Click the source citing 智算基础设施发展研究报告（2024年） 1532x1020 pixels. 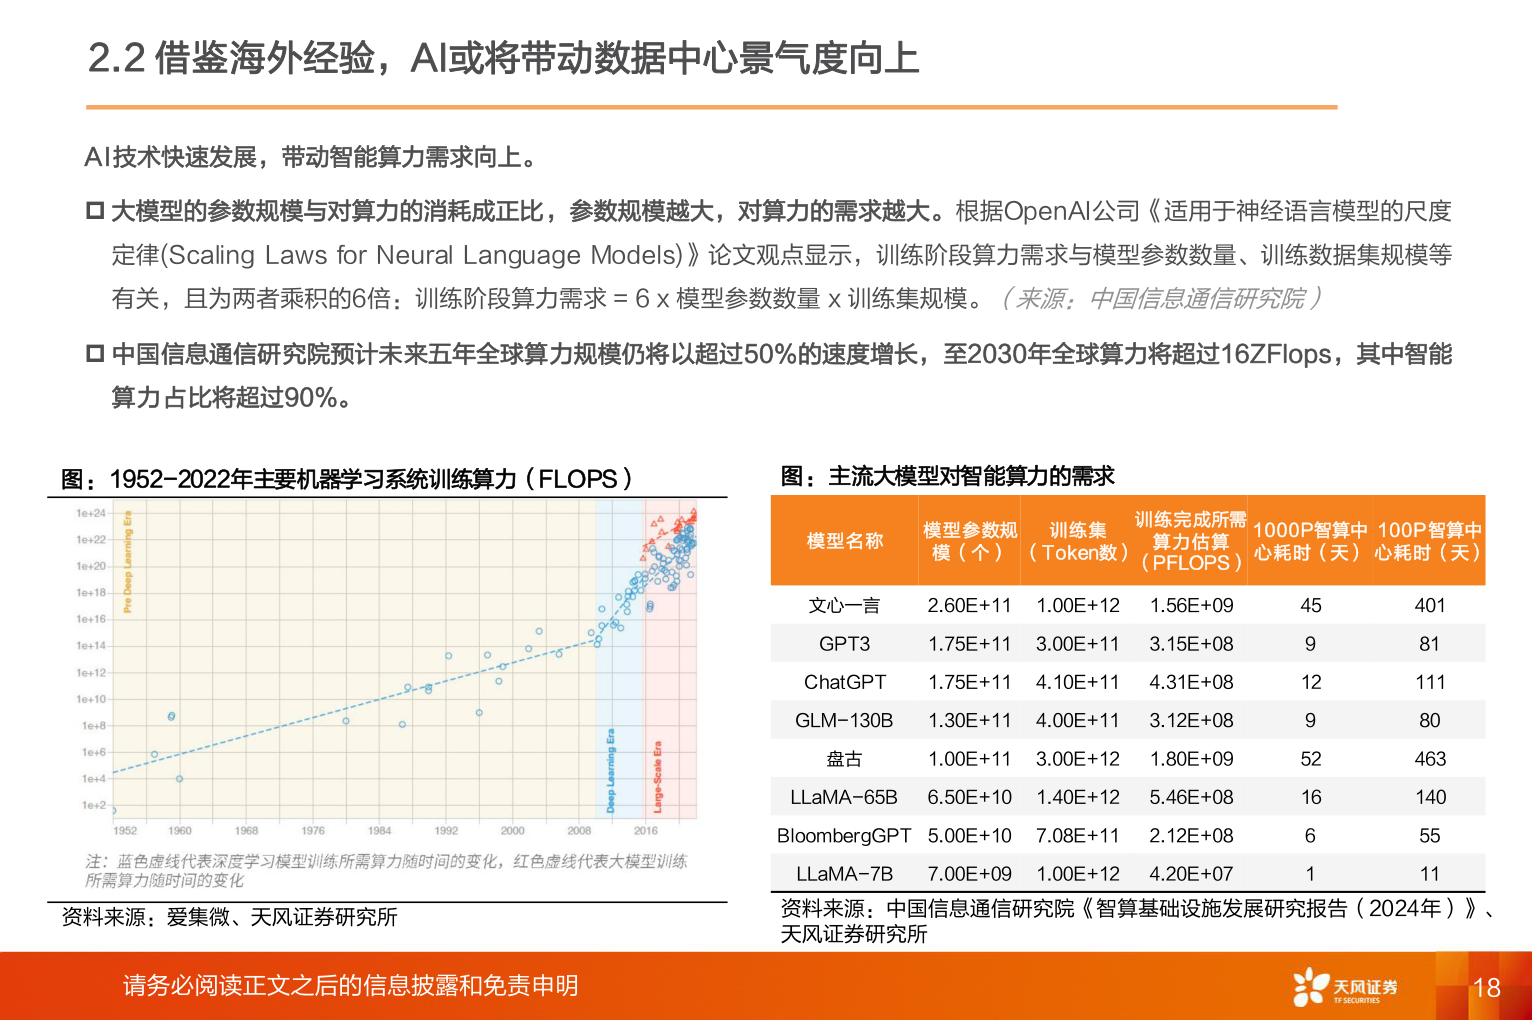[x=1138, y=921]
